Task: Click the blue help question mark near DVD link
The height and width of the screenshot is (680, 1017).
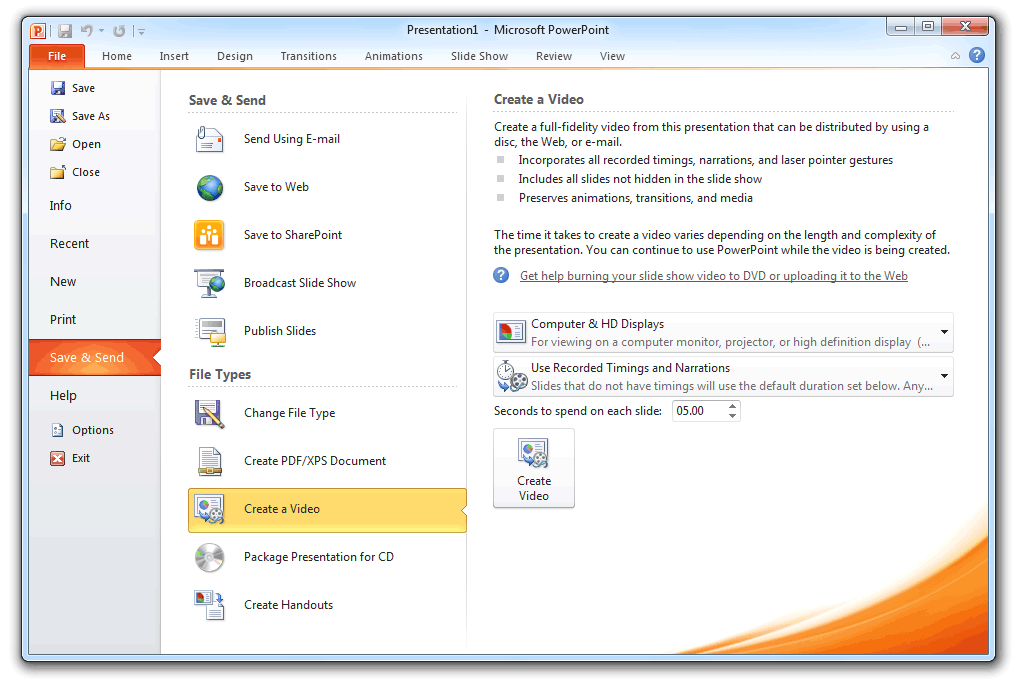Action: point(501,276)
